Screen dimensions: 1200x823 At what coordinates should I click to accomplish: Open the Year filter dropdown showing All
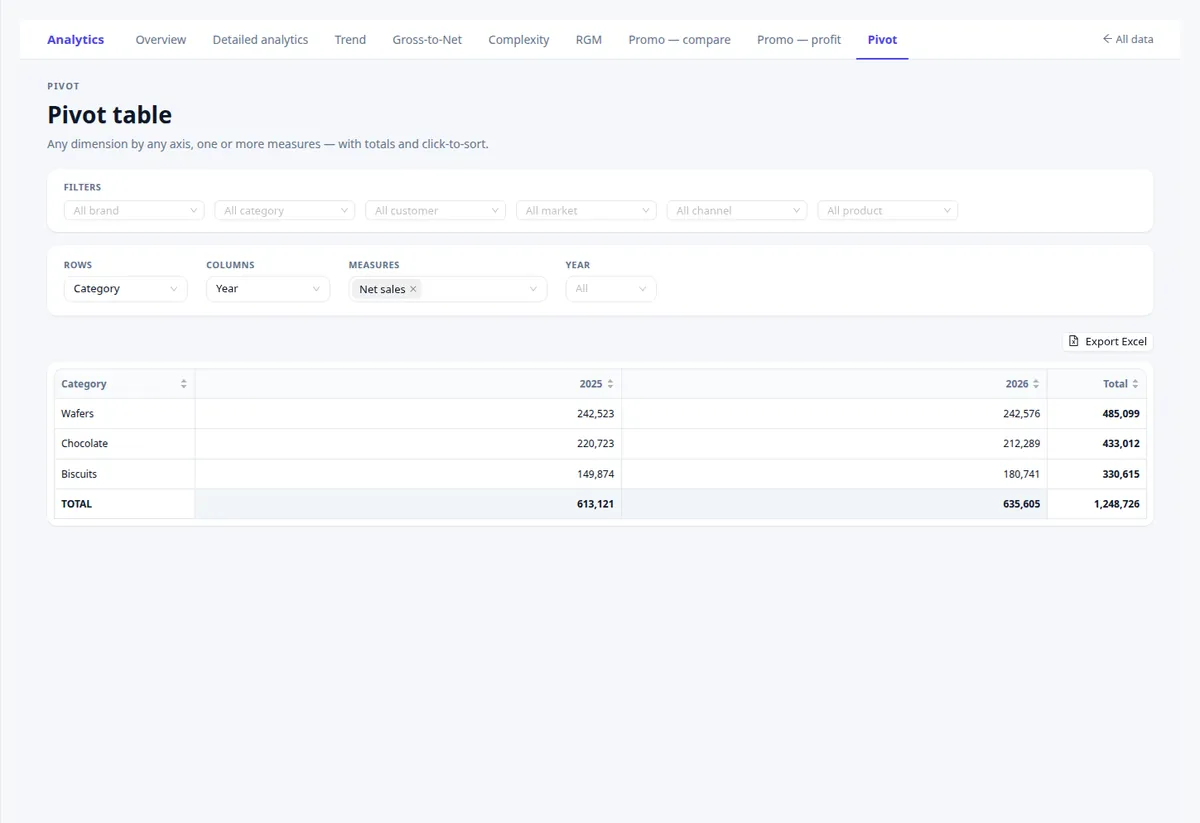[x=611, y=289]
